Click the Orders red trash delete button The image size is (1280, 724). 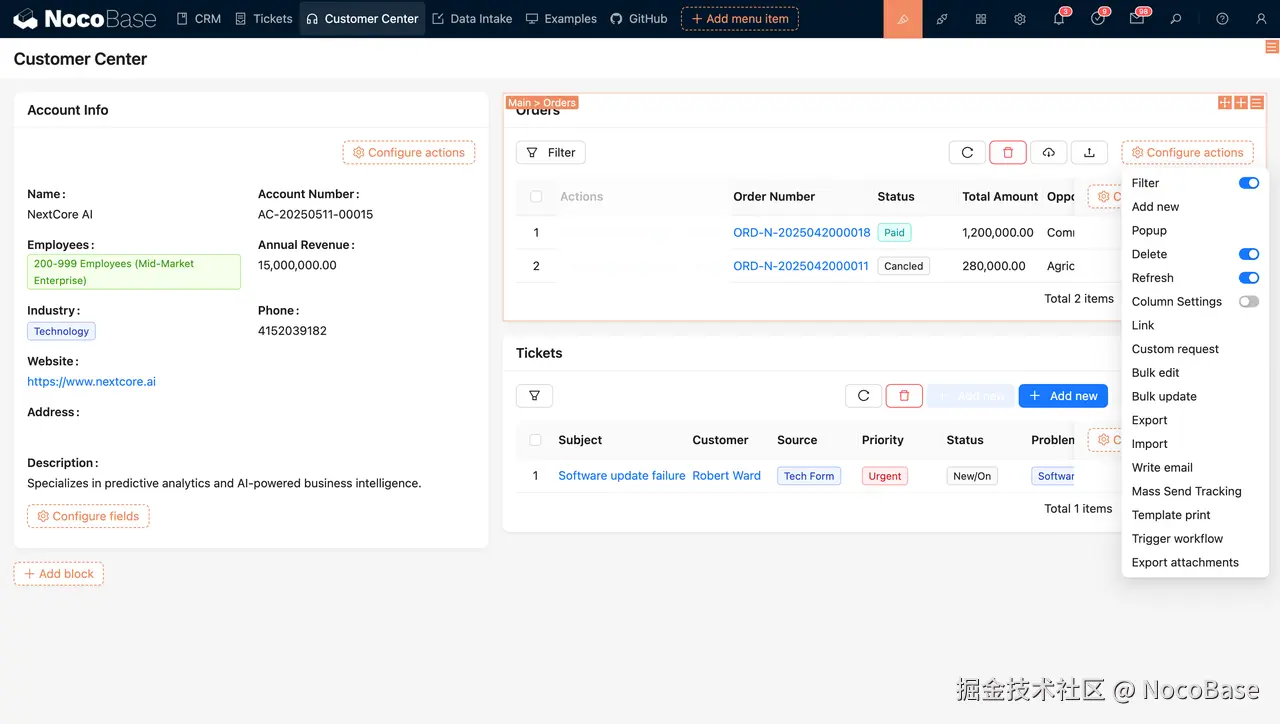pyautogui.click(x=1008, y=152)
